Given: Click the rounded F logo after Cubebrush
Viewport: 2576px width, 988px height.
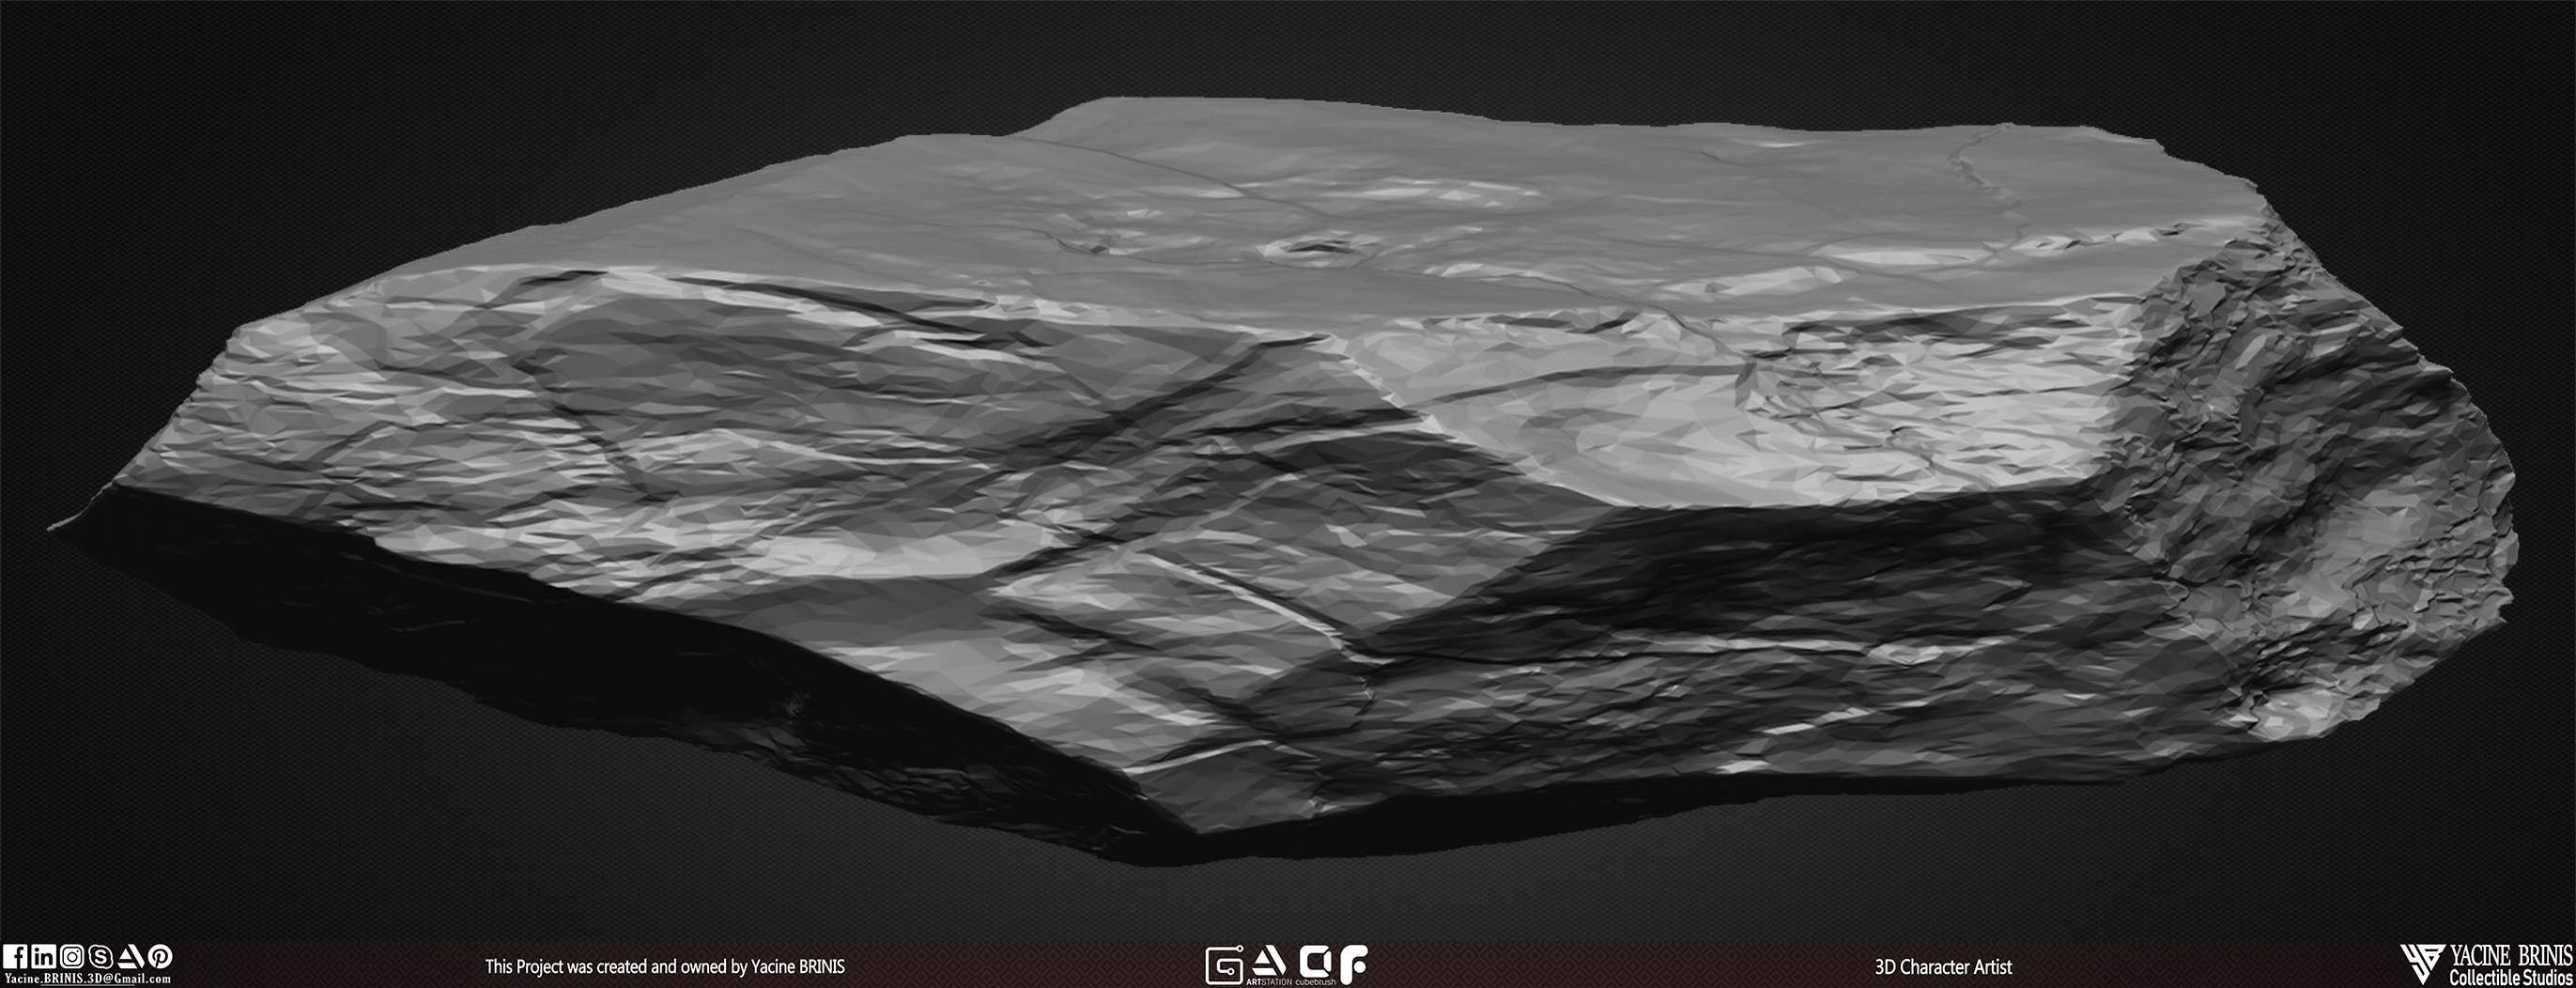Looking at the screenshot, I should tap(1353, 965).
